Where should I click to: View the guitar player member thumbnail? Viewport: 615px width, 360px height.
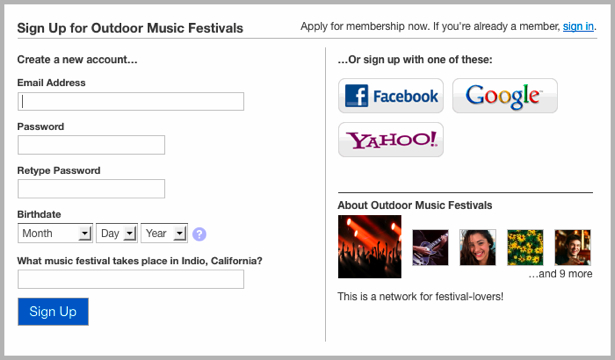pos(430,247)
